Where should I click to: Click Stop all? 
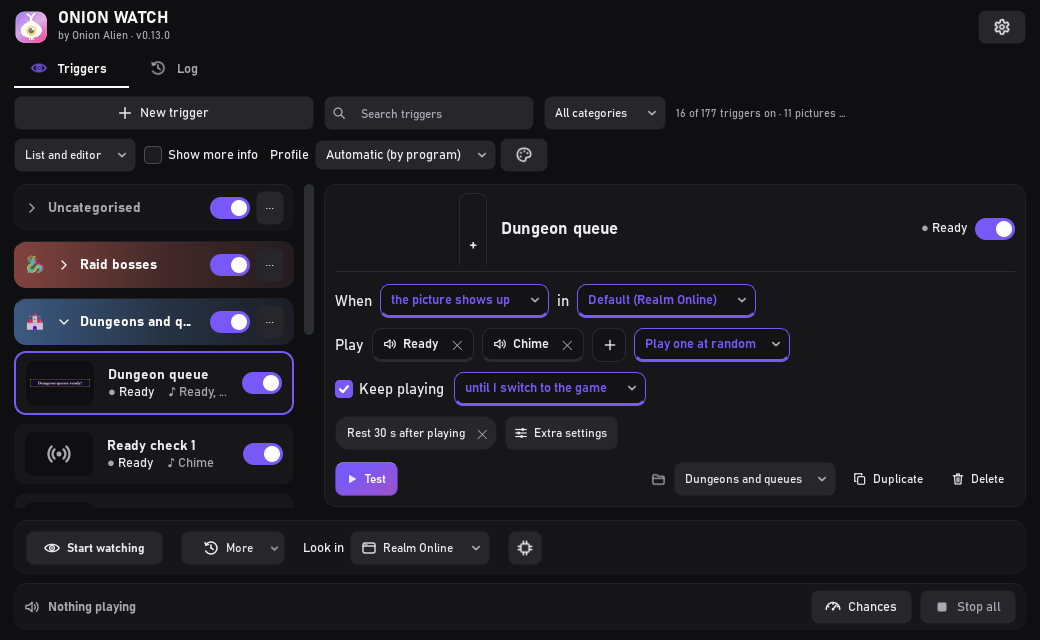[968, 607]
